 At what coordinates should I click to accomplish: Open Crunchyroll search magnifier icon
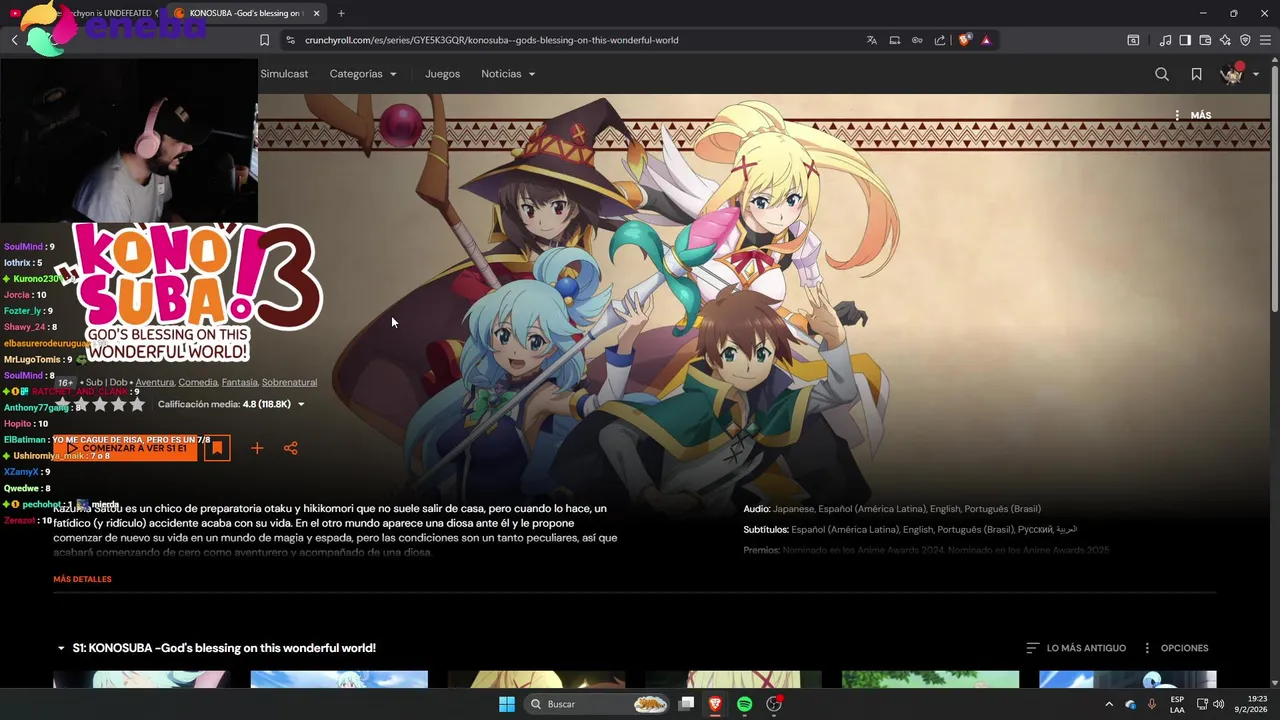point(1162,74)
